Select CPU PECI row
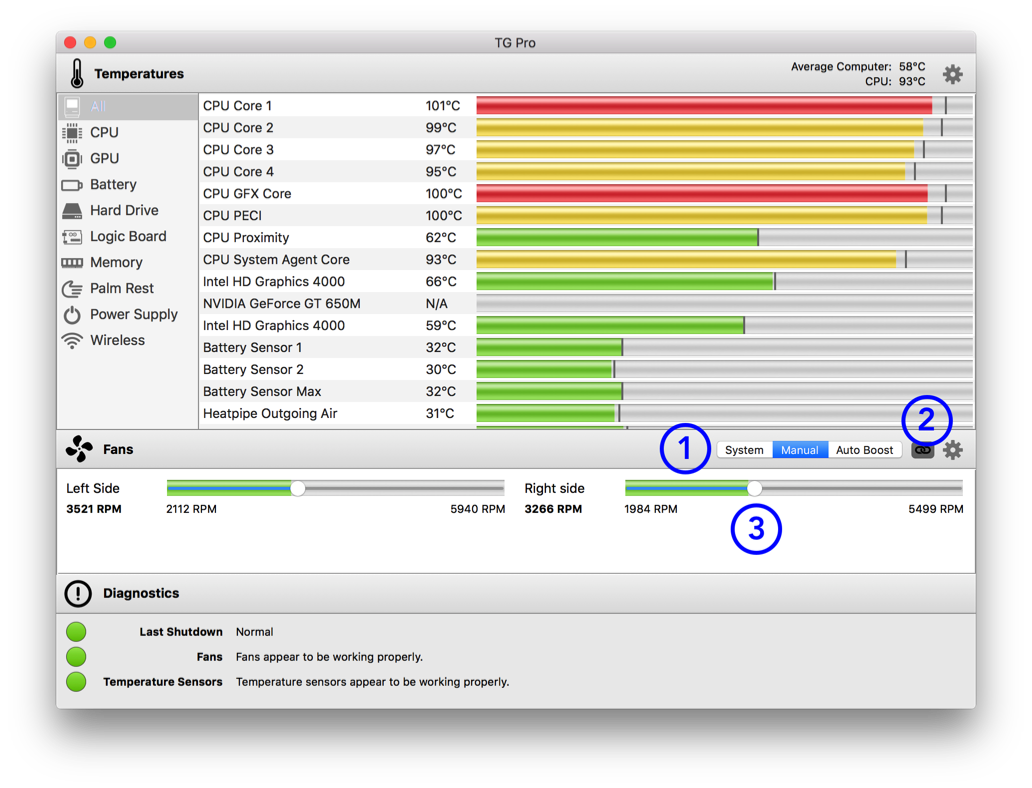The width and height of the screenshot is (1032, 788). click(586, 215)
